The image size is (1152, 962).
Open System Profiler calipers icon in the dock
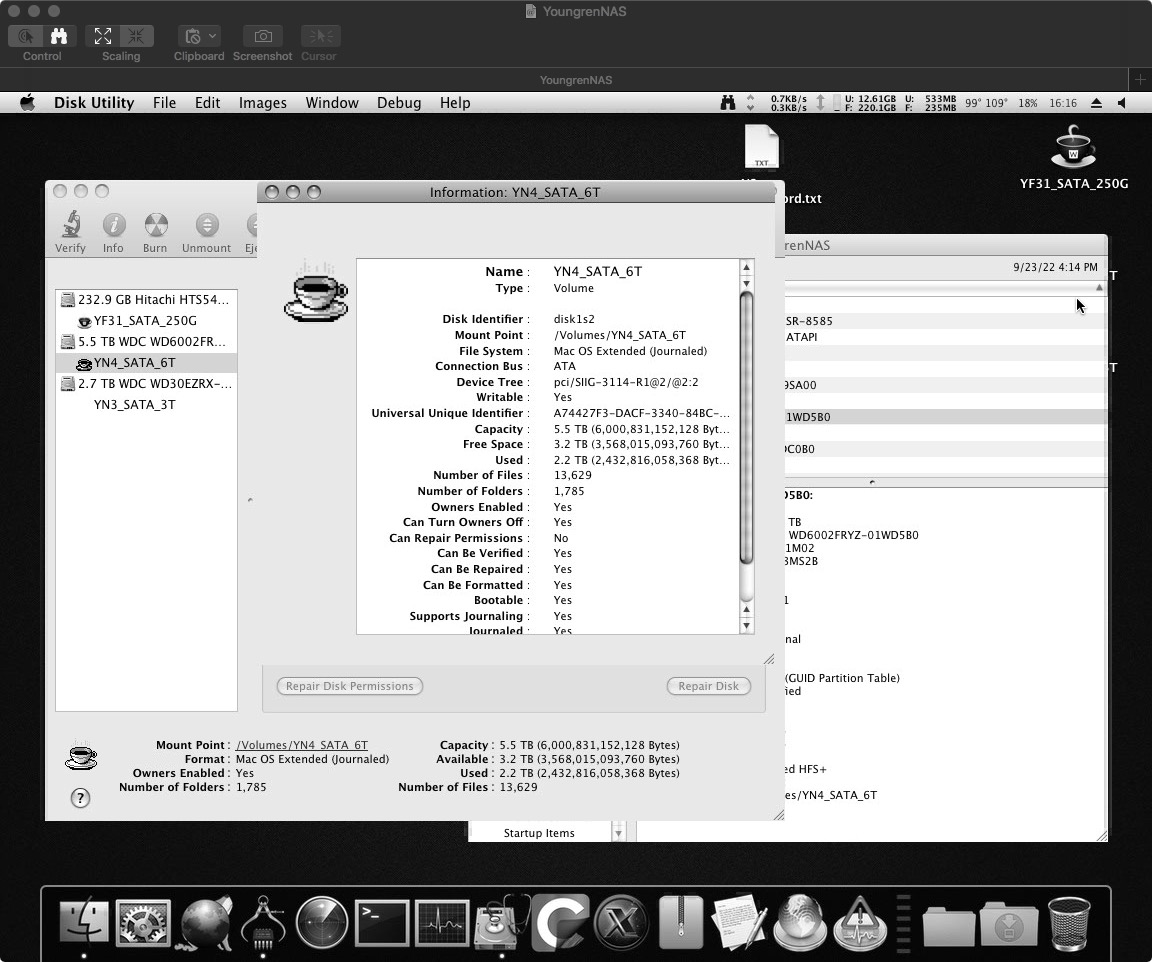click(263, 922)
